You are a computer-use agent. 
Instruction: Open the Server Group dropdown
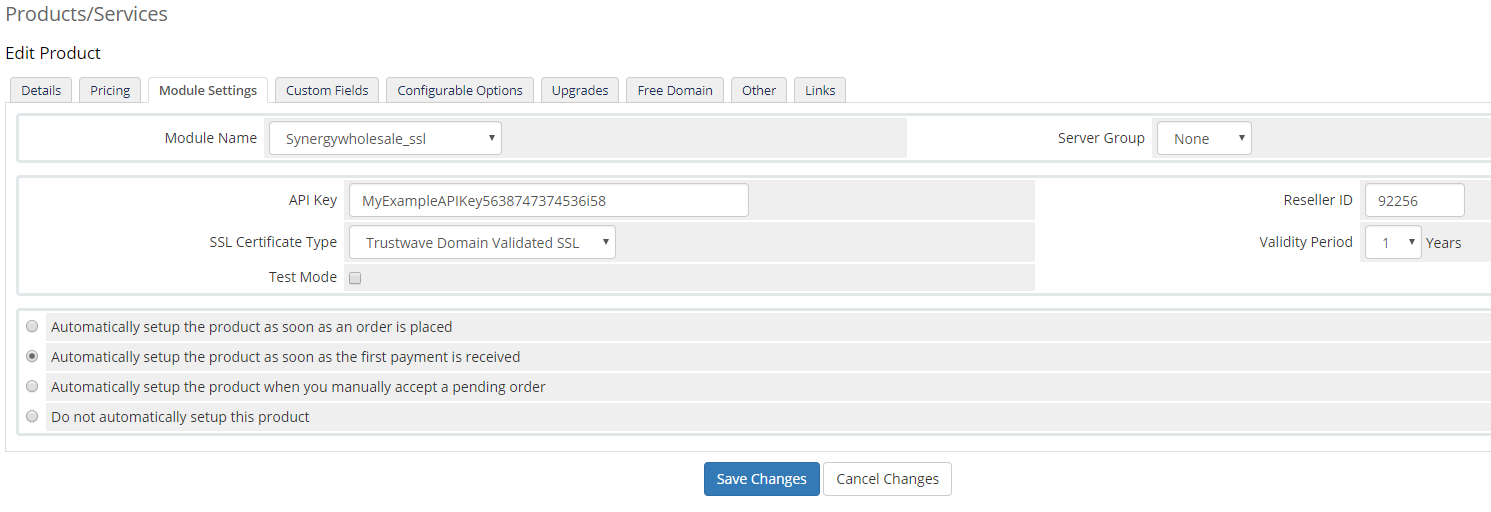click(1204, 139)
